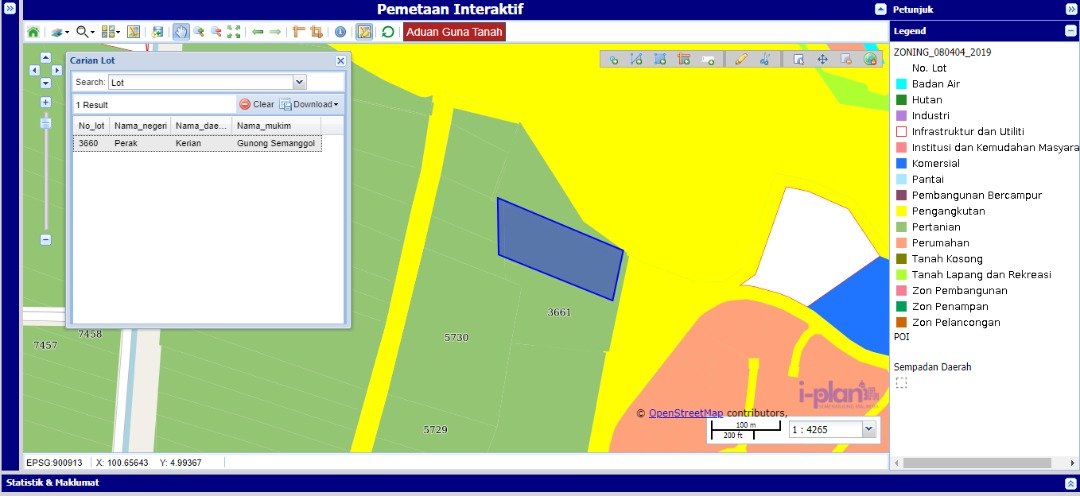Click the zoom slider handle on map
Image resolution: width=1080 pixels, height=496 pixels.
45,122
